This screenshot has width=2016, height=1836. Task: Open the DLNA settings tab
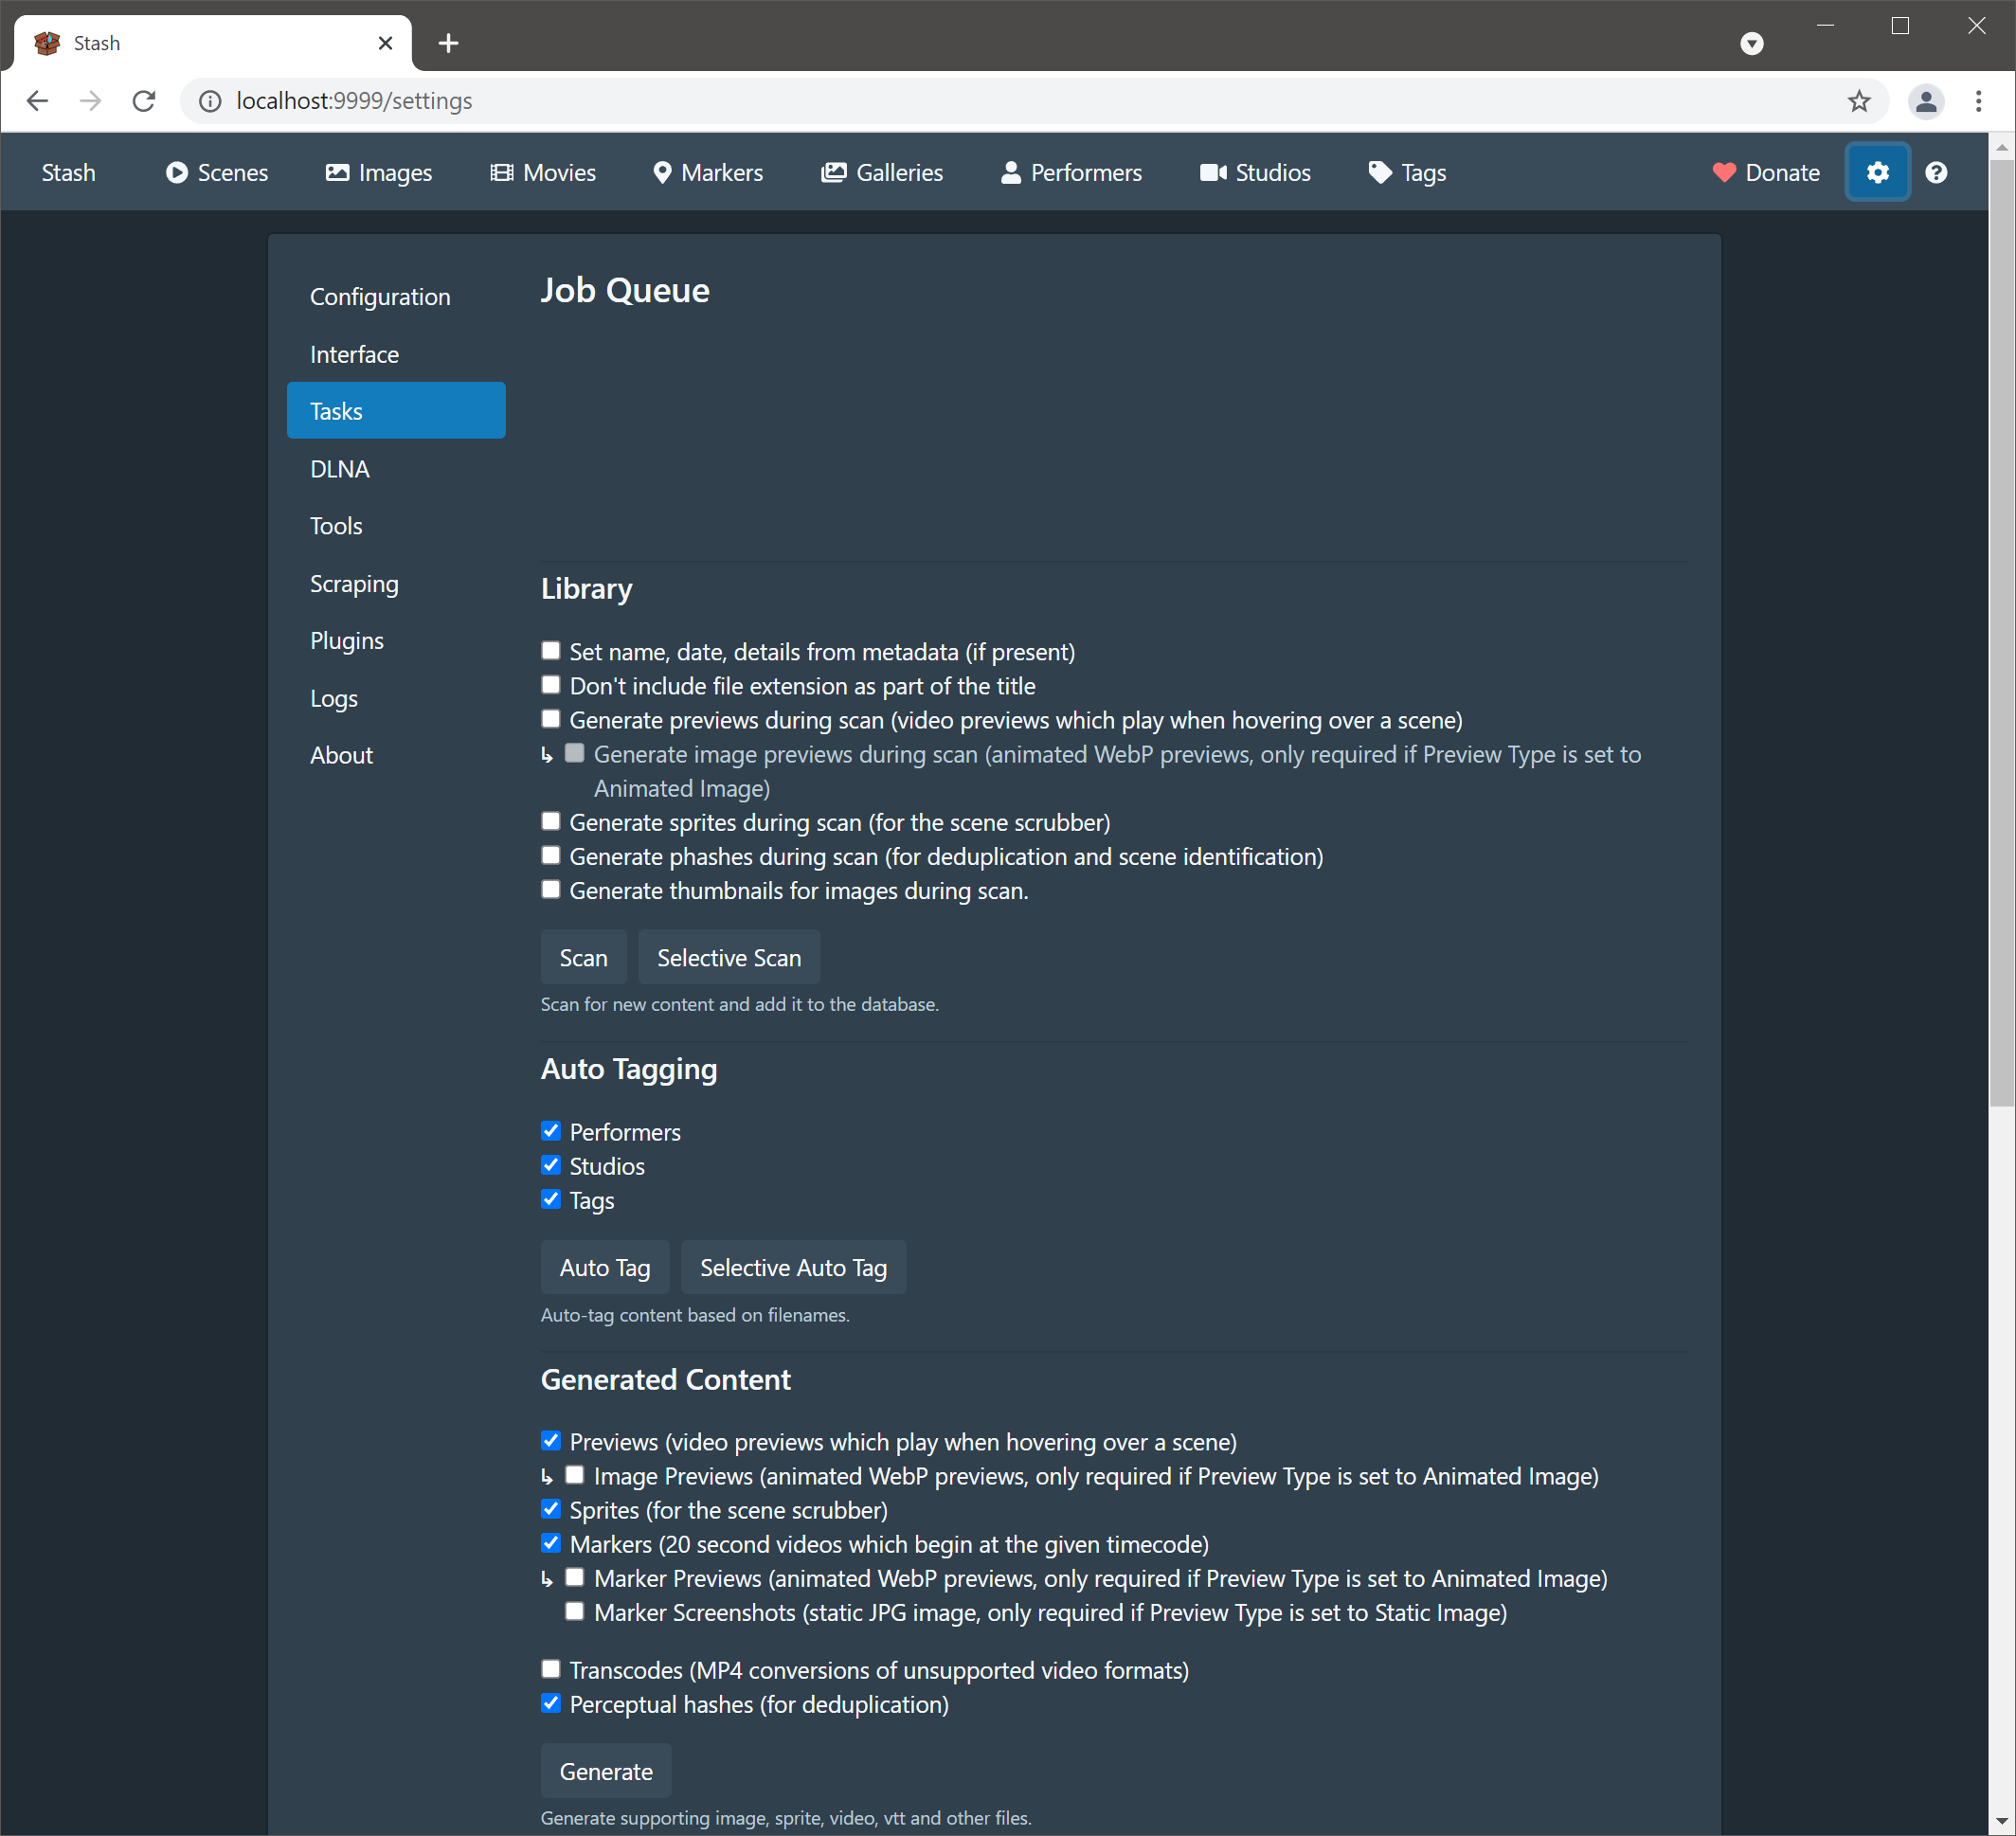point(396,469)
